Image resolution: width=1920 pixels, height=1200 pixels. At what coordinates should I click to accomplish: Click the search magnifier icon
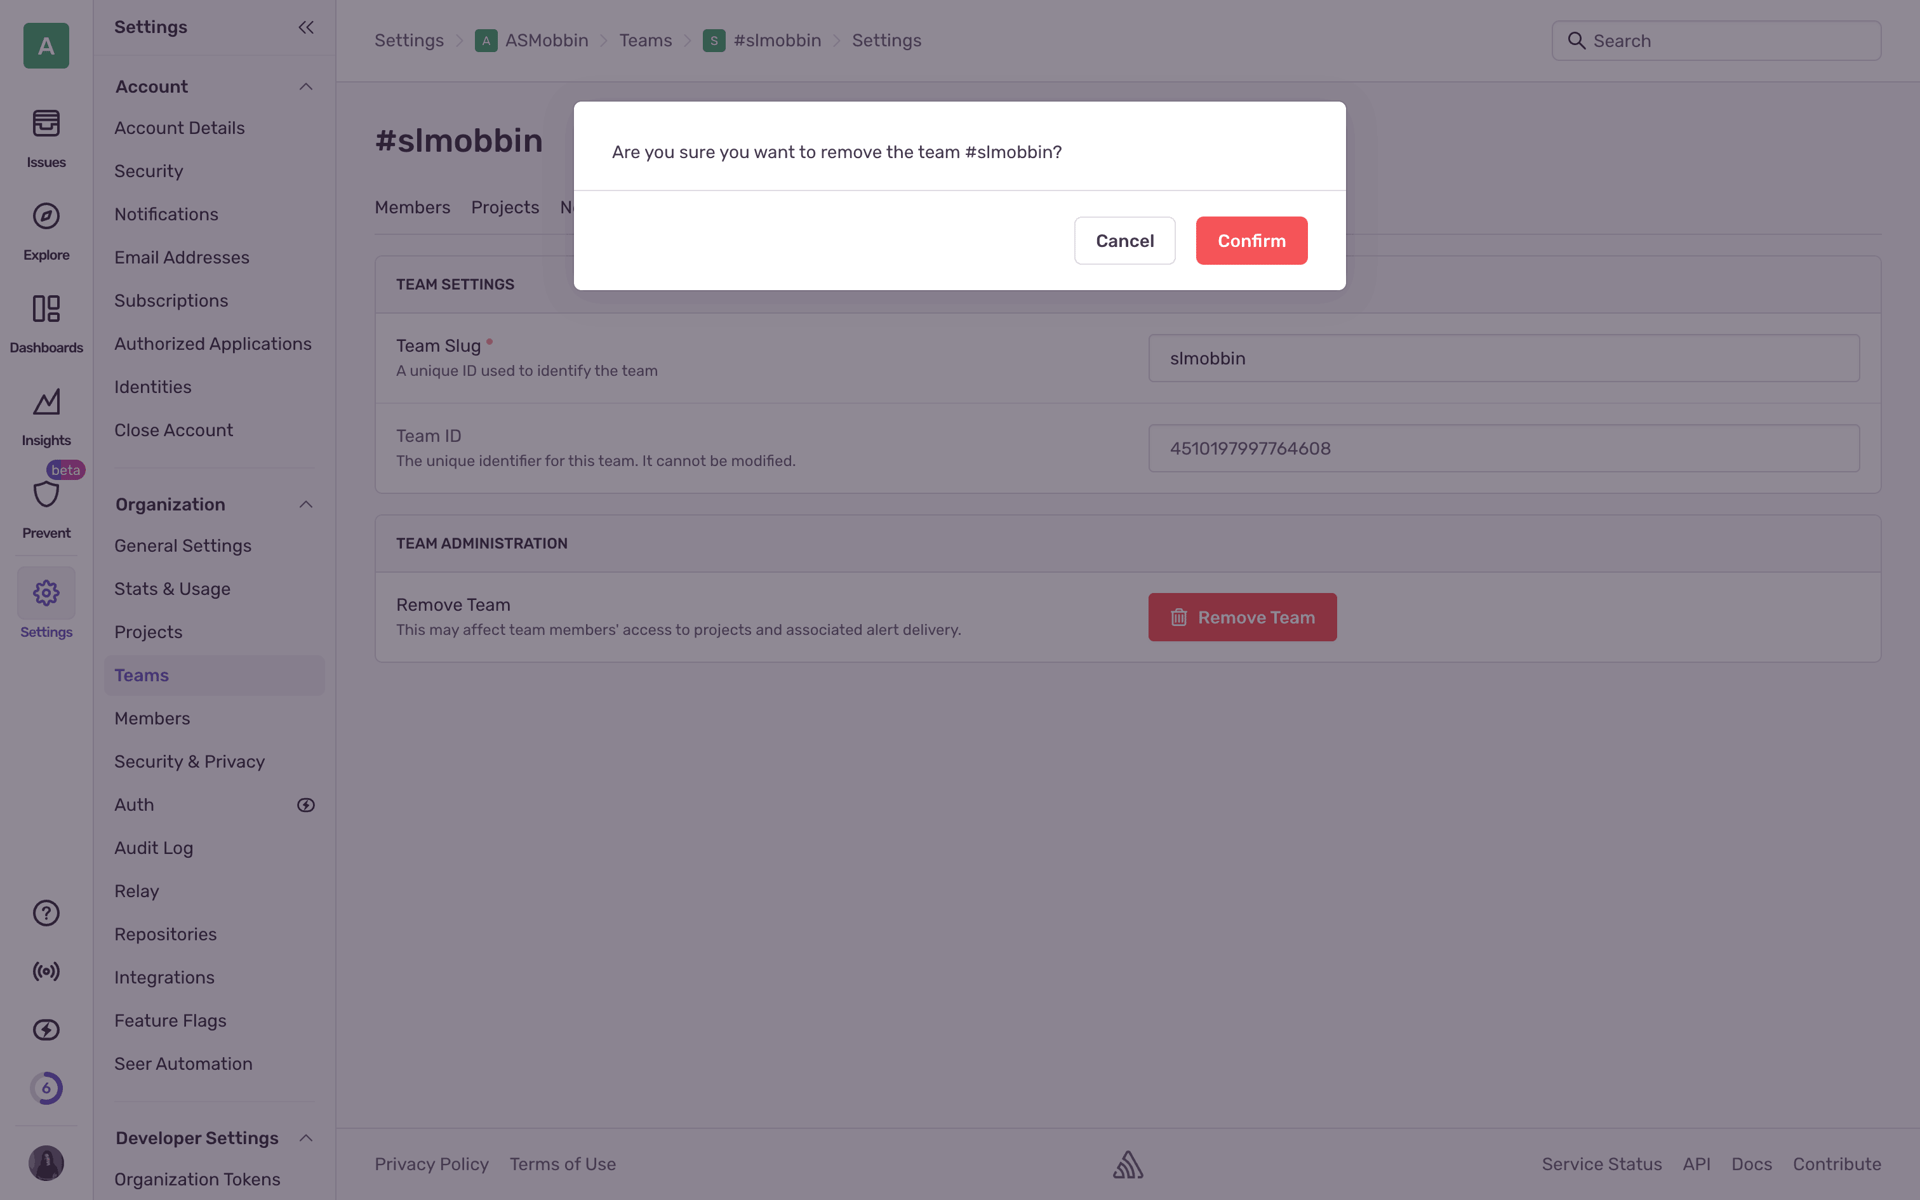1576,41
